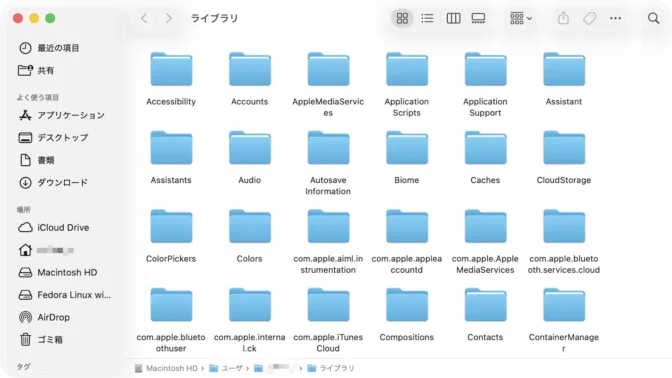Click the Tags toolbar icon

coord(590,18)
